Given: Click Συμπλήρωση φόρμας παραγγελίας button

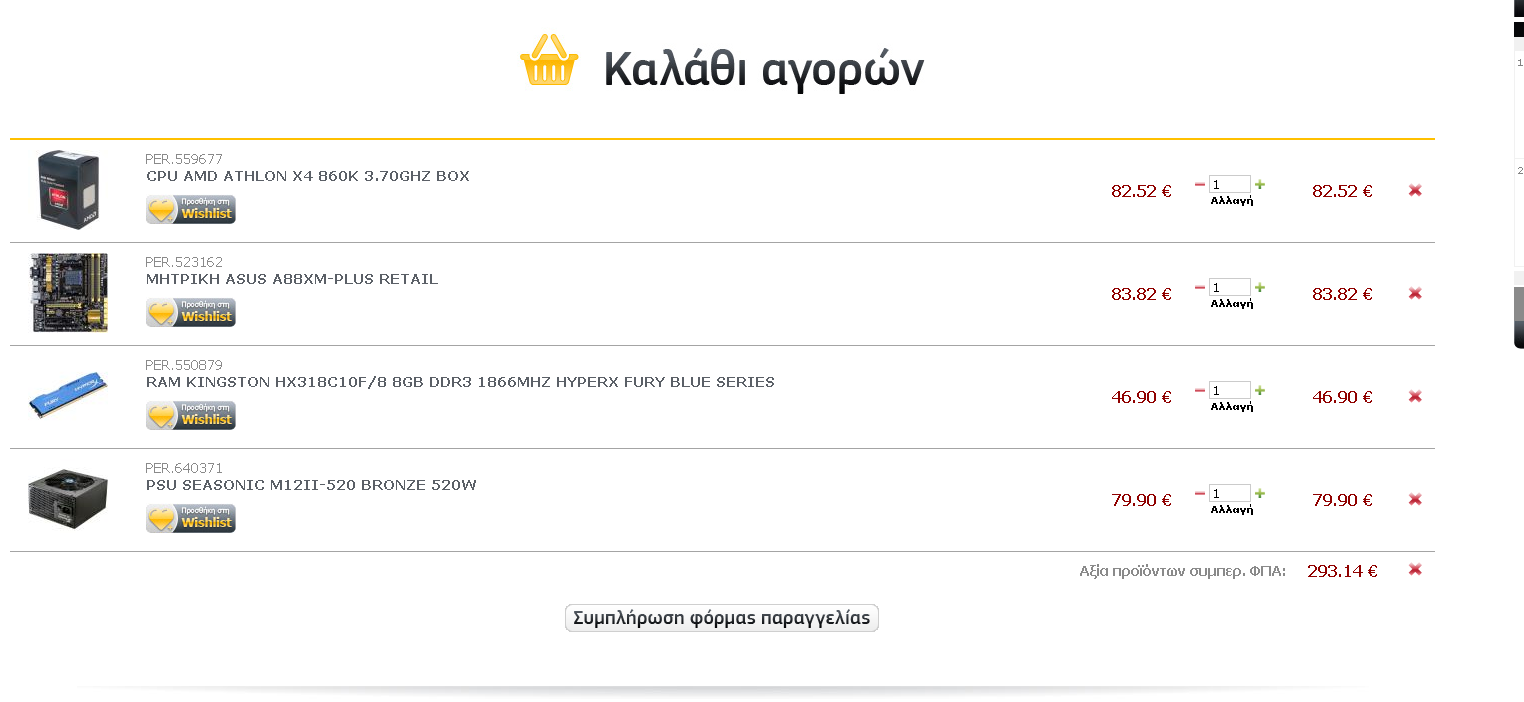Looking at the screenshot, I should [x=722, y=618].
